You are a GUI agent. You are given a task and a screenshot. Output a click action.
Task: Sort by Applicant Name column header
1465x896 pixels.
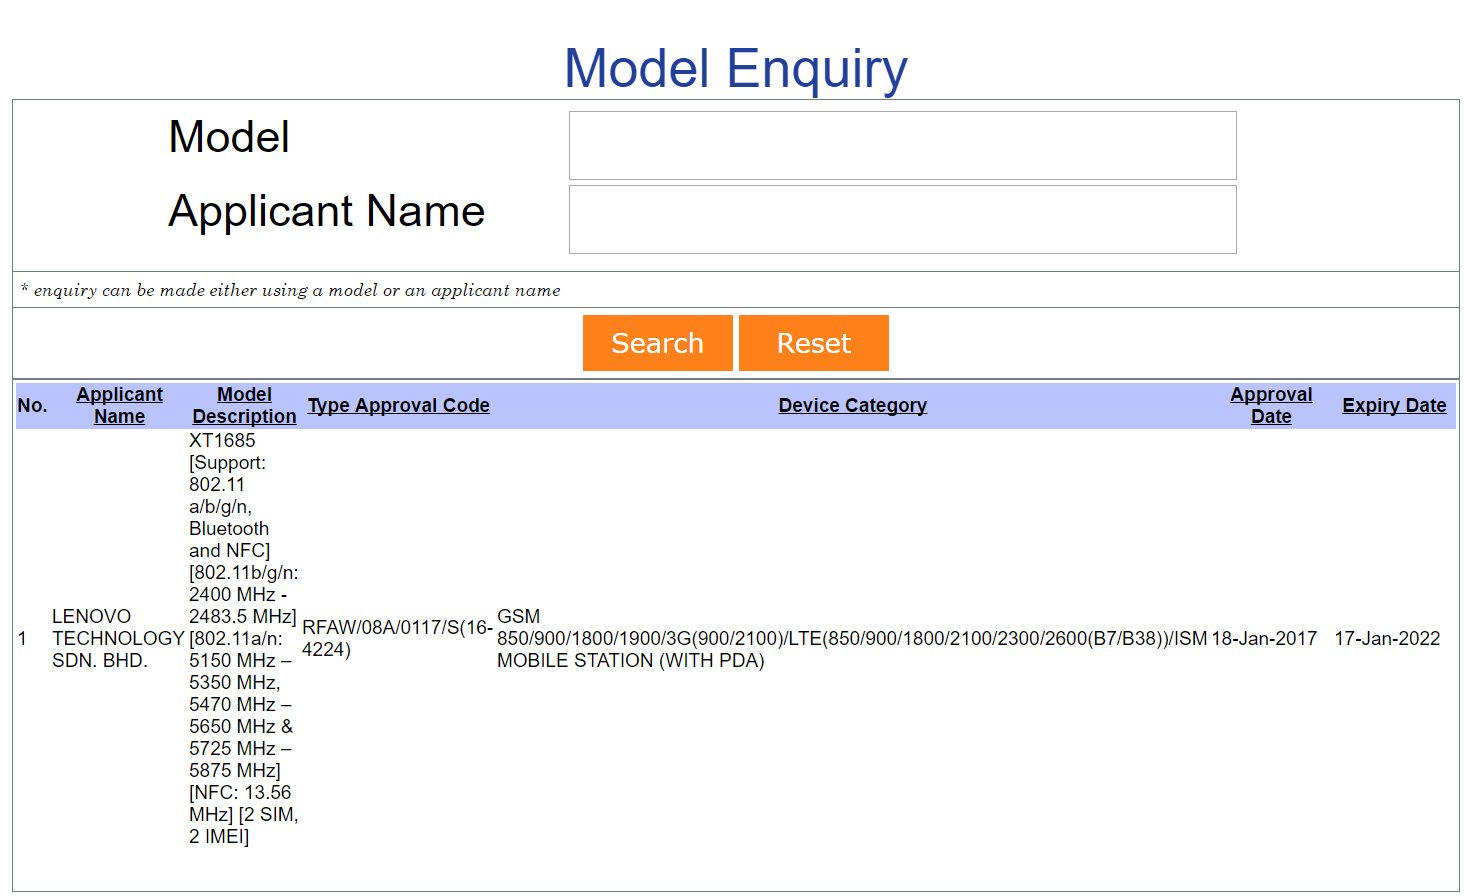[x=119, y=405]
